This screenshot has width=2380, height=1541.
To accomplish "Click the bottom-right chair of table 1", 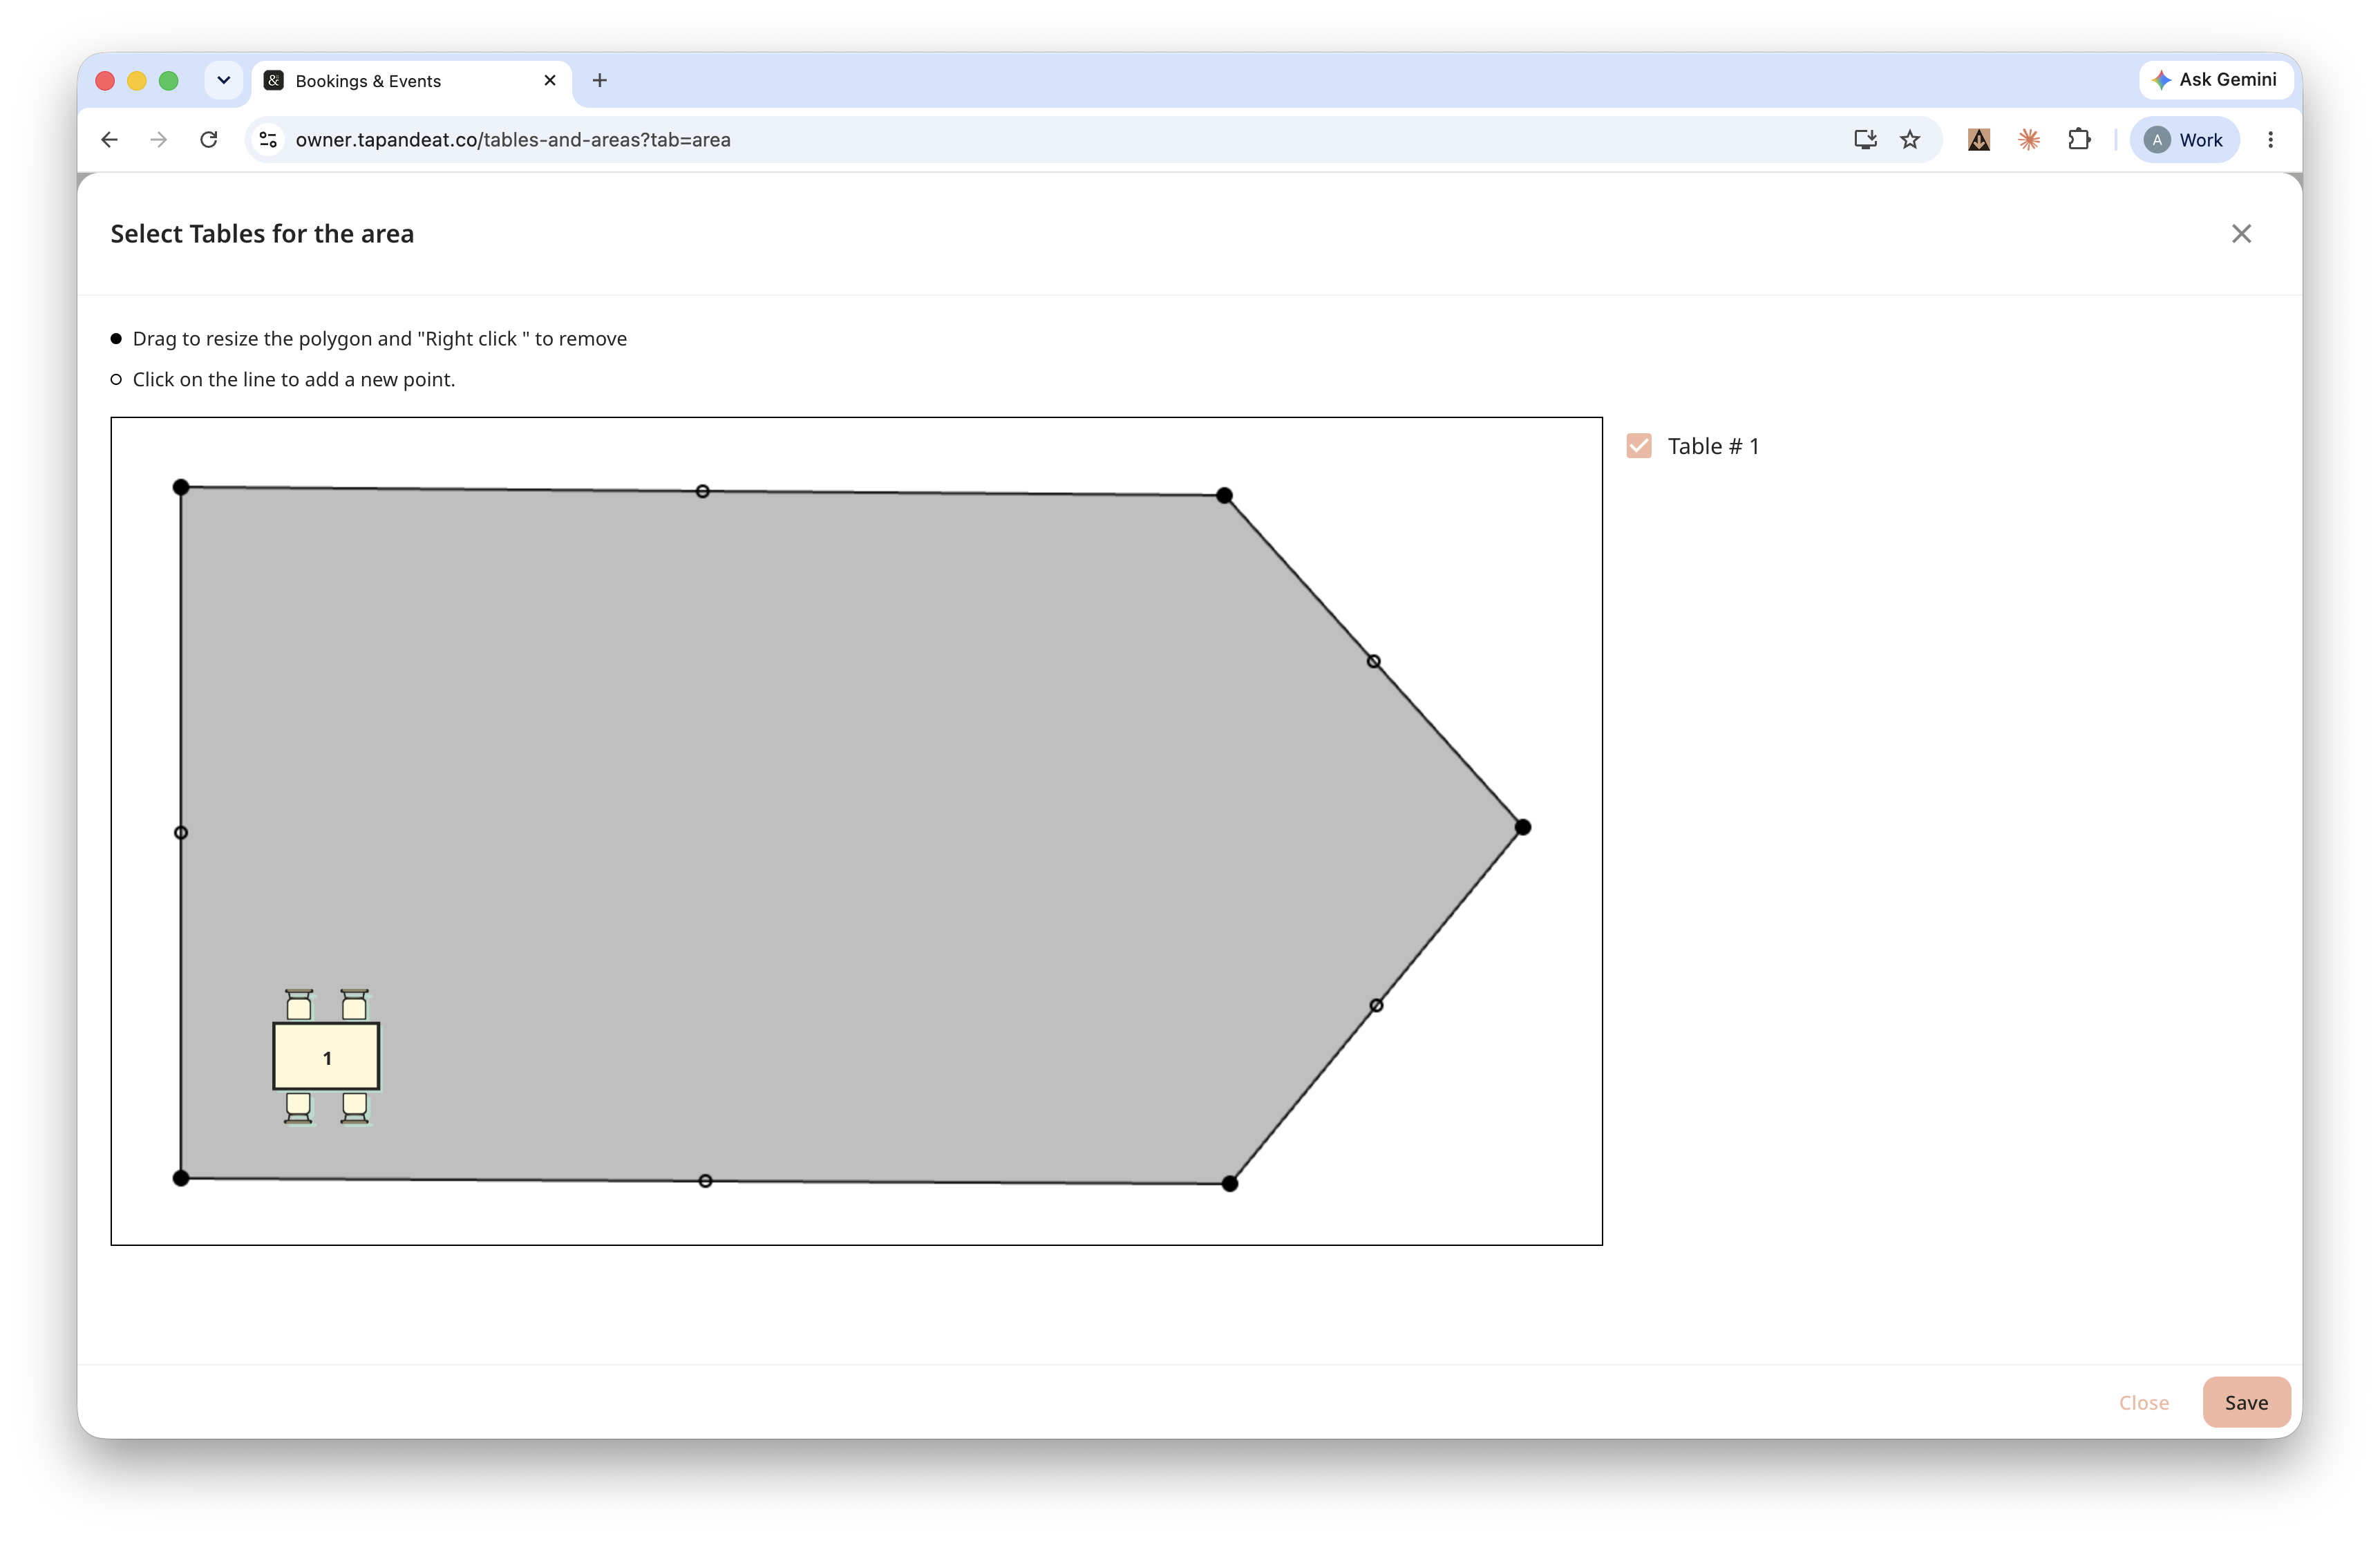I will (354, 1108).
